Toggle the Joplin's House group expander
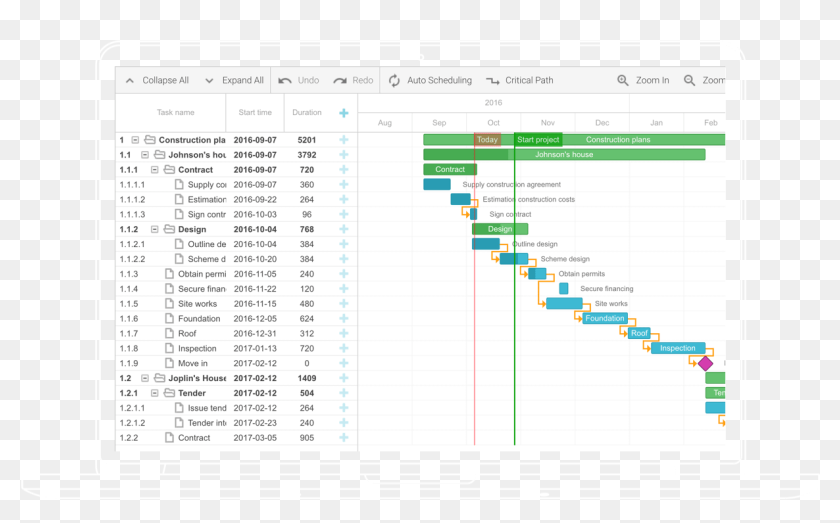 pyautogui.click(x=145, y=379)
